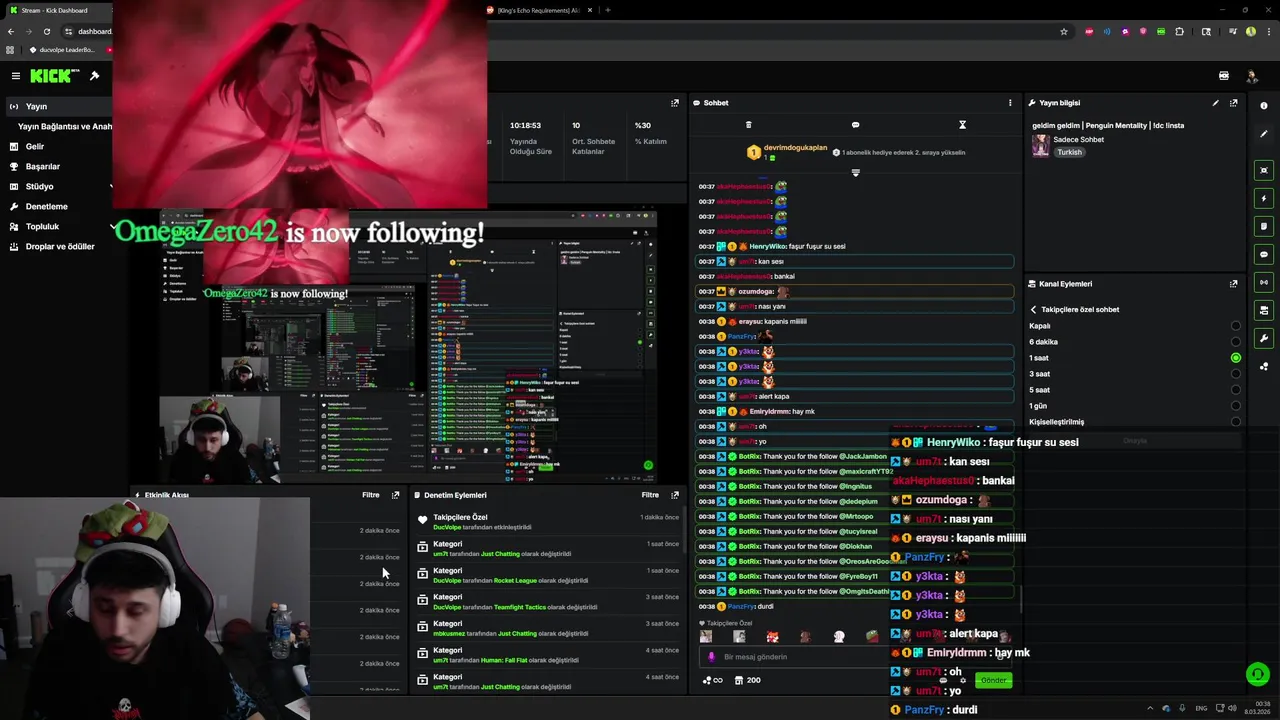This screenshot has width=1280, height=720.
Task: Open Filtre in Denetim Eylemleri panel
Action: click(x=650, y=495)
